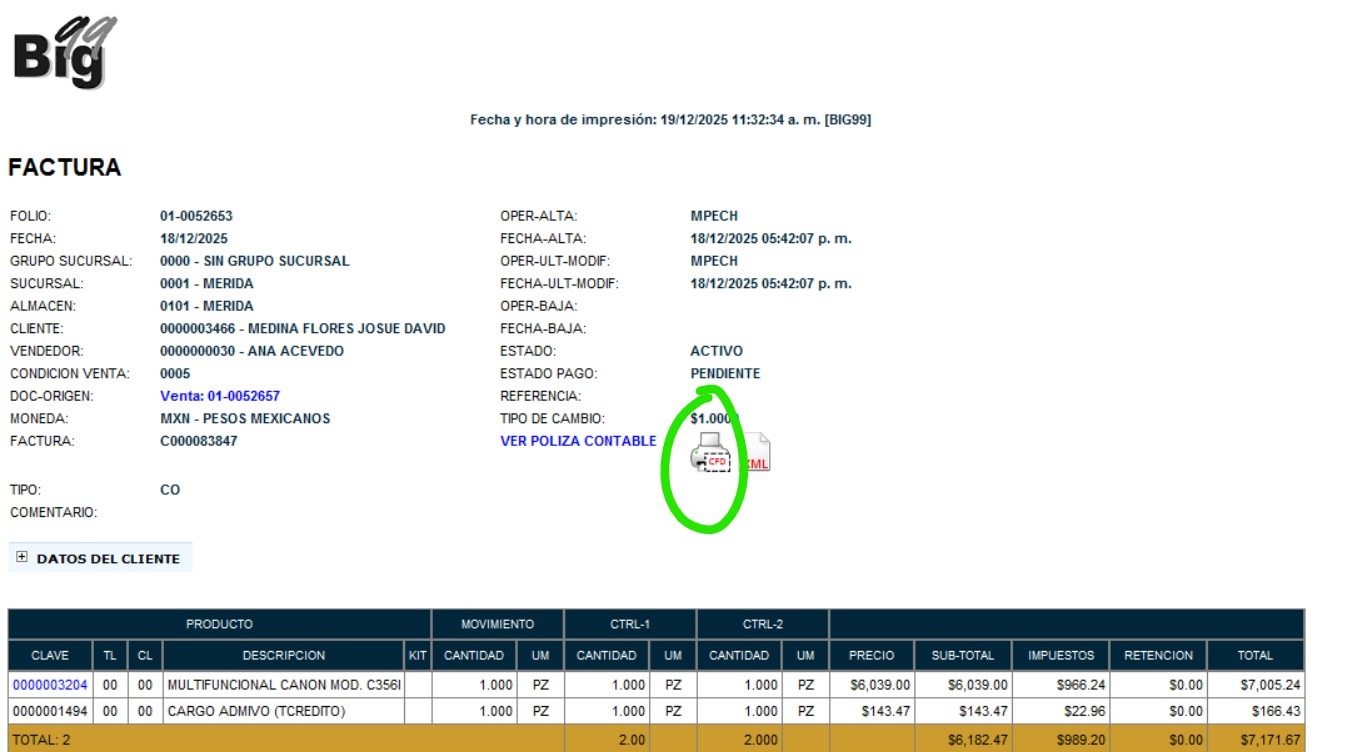Click the CLAVE column header
Viewport: 1351px width, 752px height.
coord(50,656)
